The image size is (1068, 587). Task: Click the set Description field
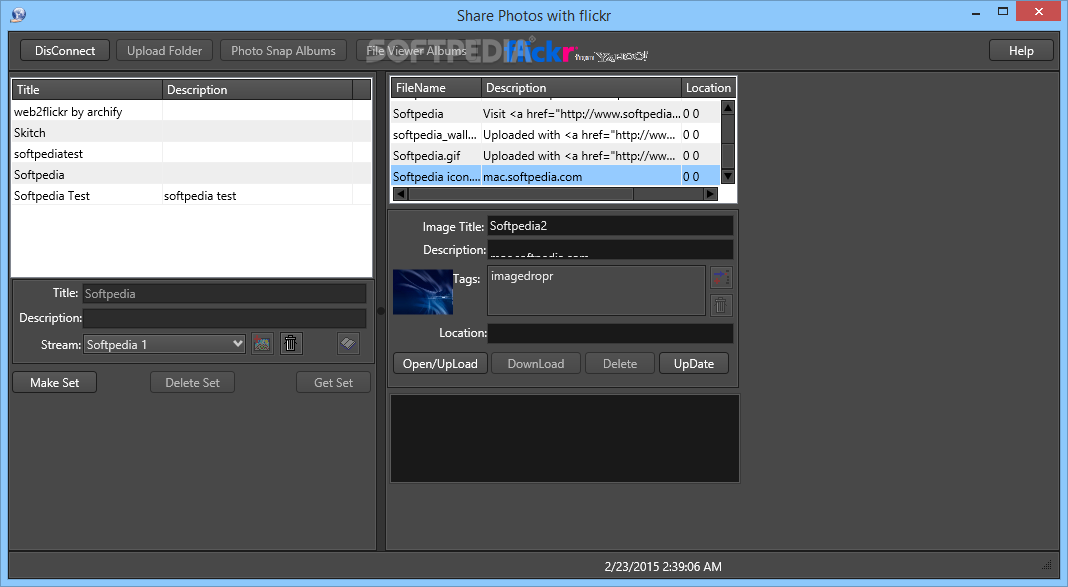[224, 318]
